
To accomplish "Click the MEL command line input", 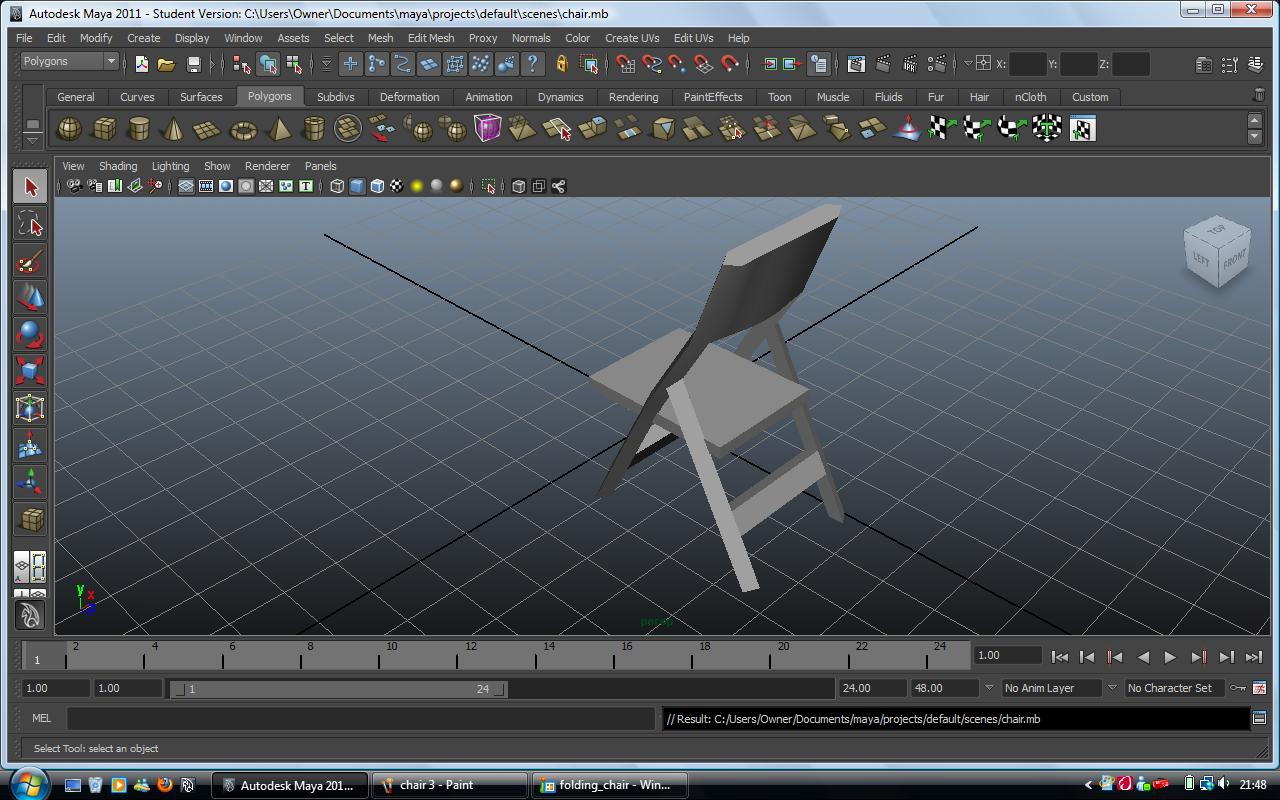I will 361,718.
